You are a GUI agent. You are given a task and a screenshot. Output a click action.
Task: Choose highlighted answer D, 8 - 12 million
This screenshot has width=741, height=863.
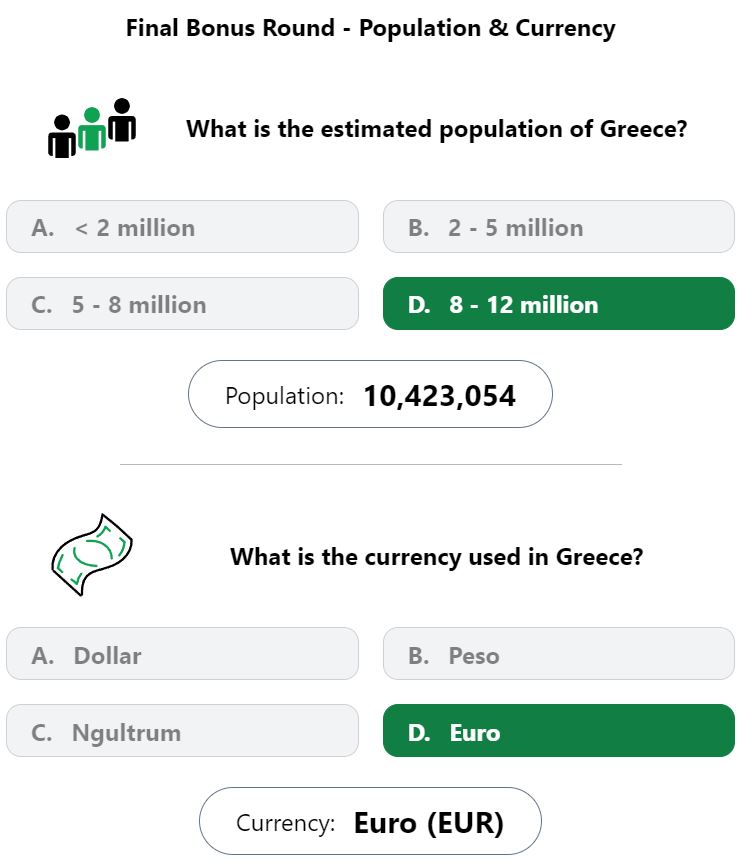559,304
